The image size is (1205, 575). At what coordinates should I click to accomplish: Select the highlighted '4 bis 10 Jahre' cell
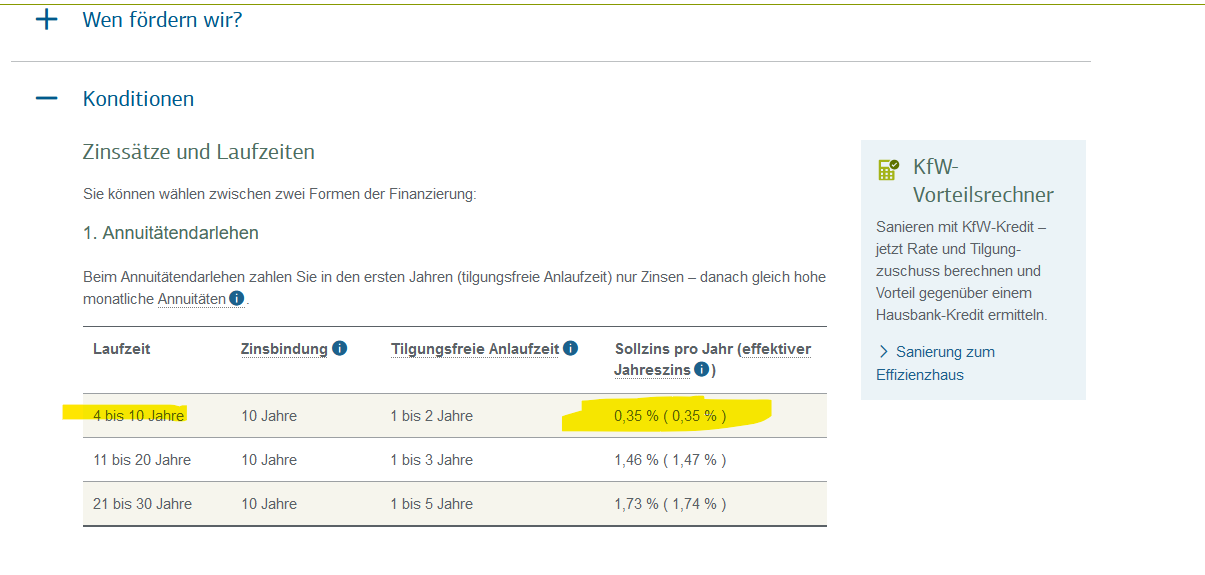(138, 416)
